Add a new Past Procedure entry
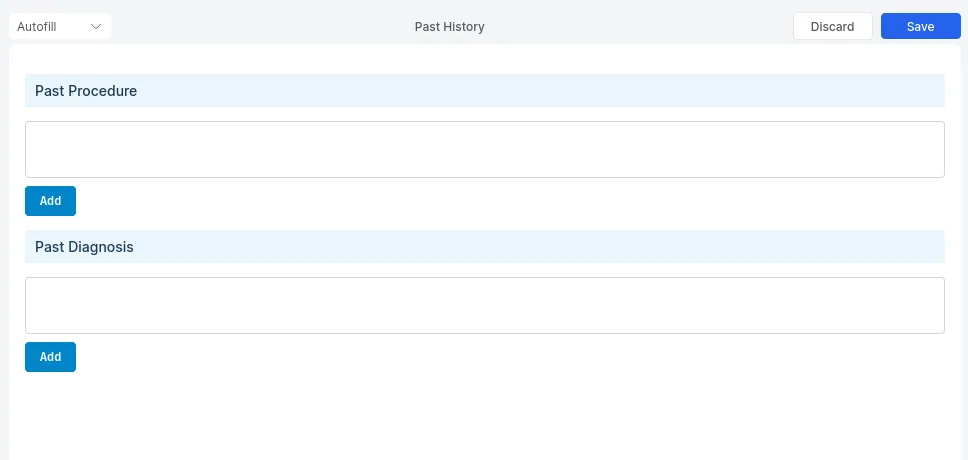Viewport: 968px width, 460px height. pyautogui.click(x=50, y=201)
